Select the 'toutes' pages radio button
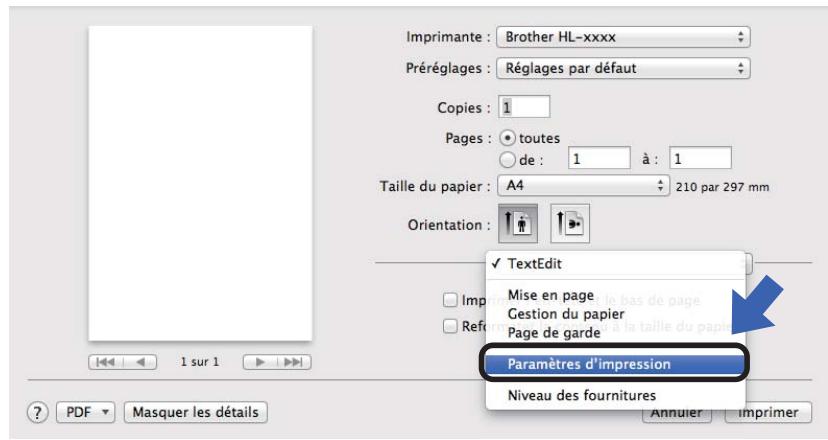828x440 pixels. 507,138
